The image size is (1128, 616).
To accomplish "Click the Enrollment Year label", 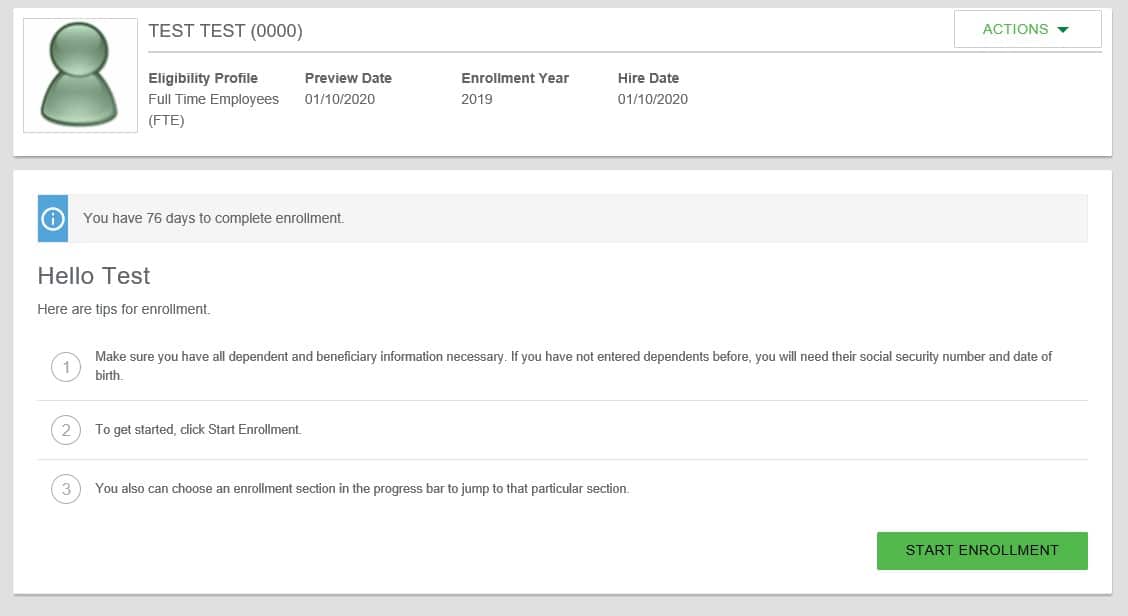I will (x=514, y=78).
